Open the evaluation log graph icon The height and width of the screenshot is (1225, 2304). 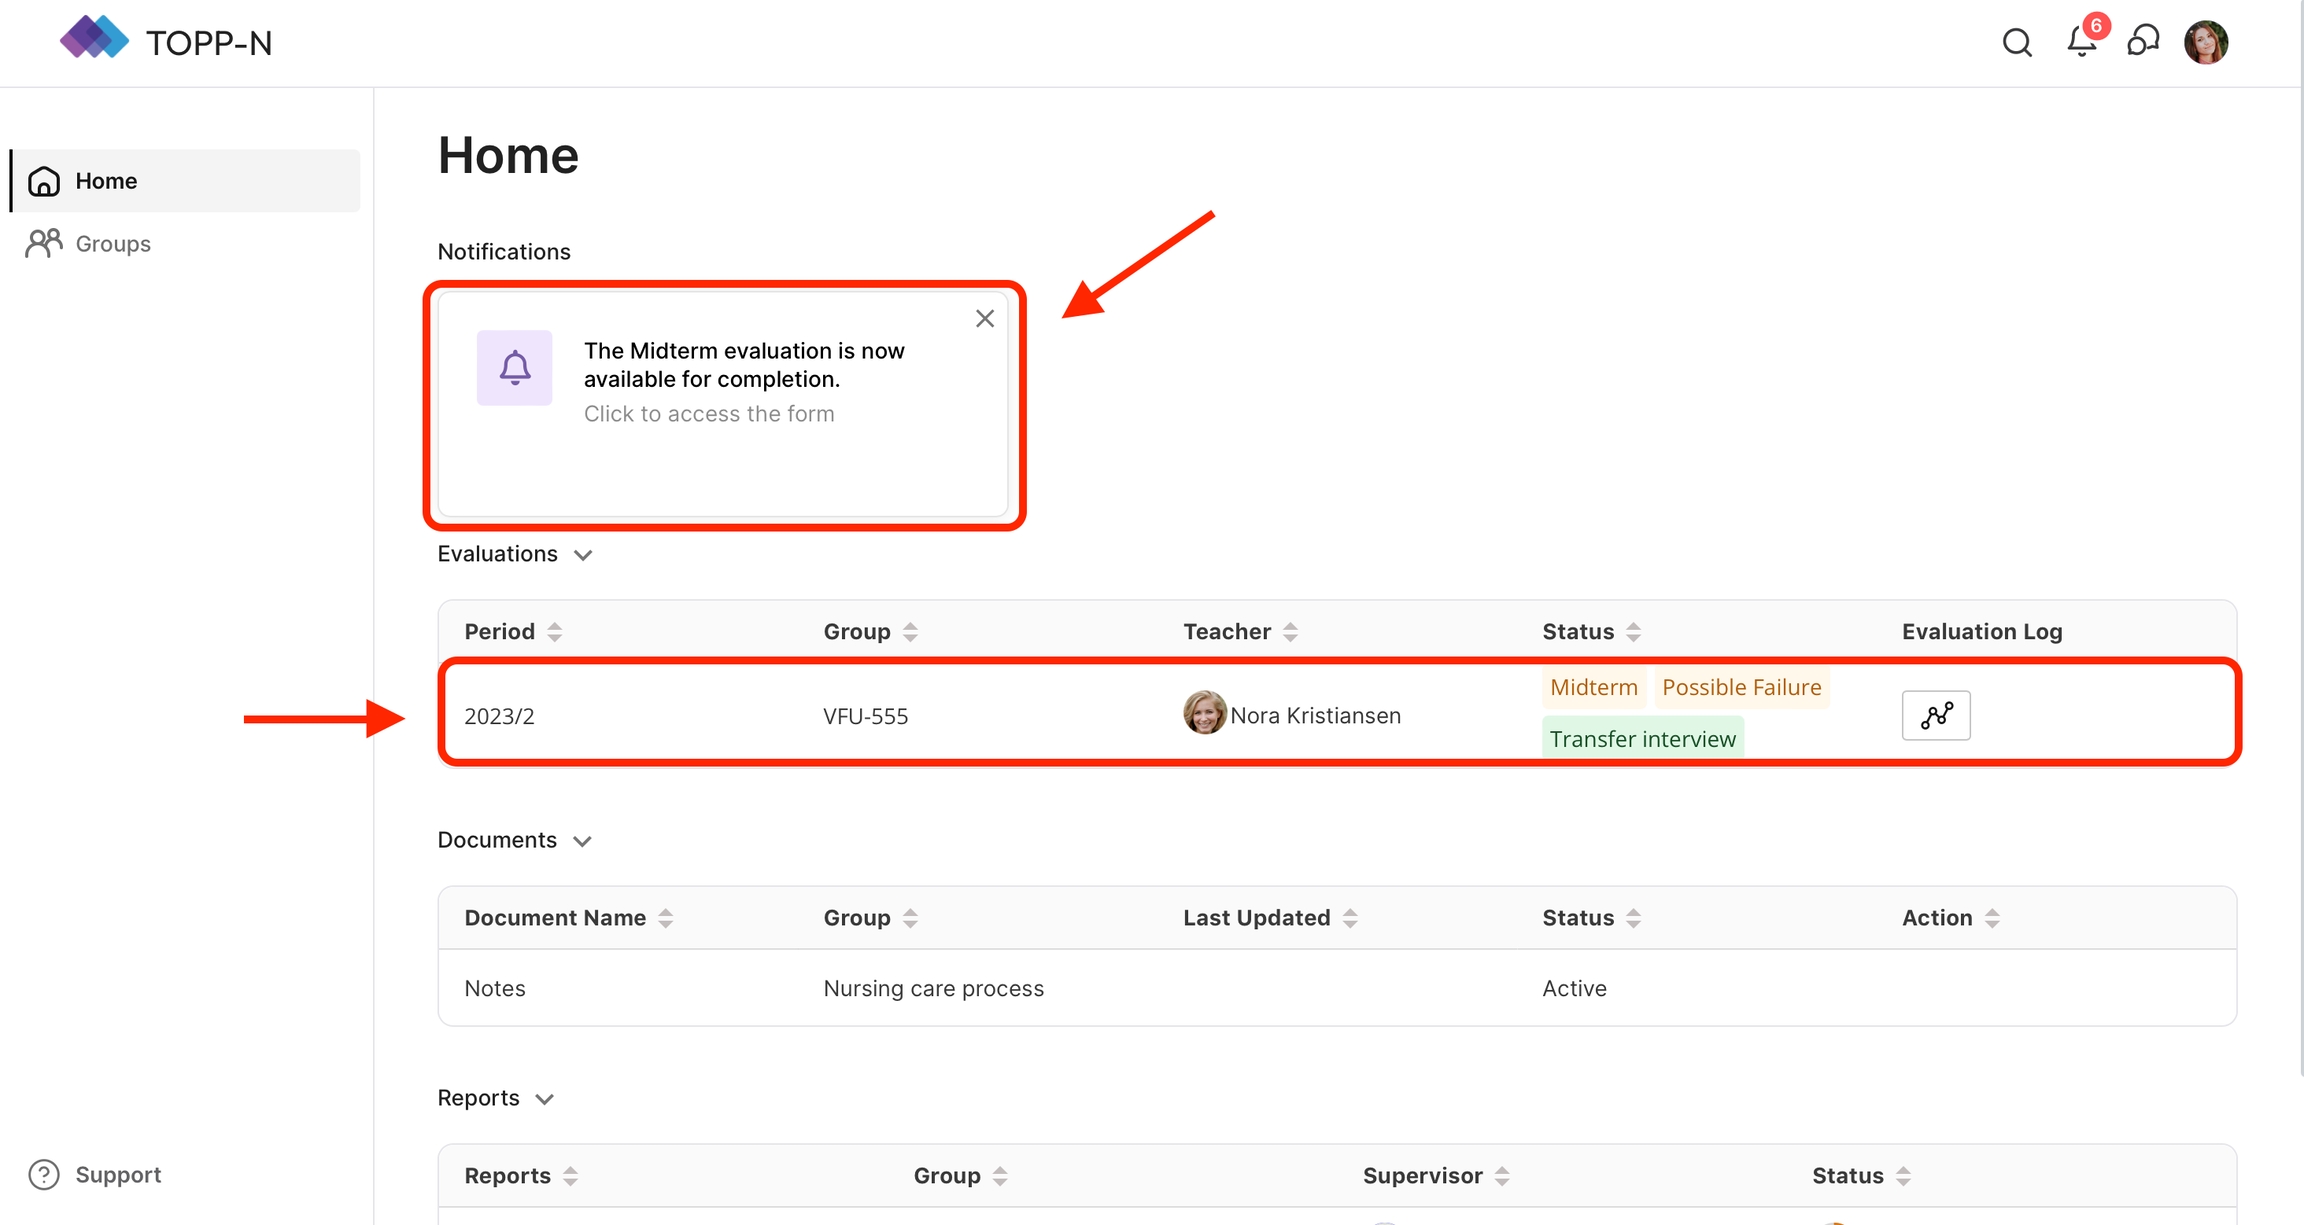(1936, 716)
